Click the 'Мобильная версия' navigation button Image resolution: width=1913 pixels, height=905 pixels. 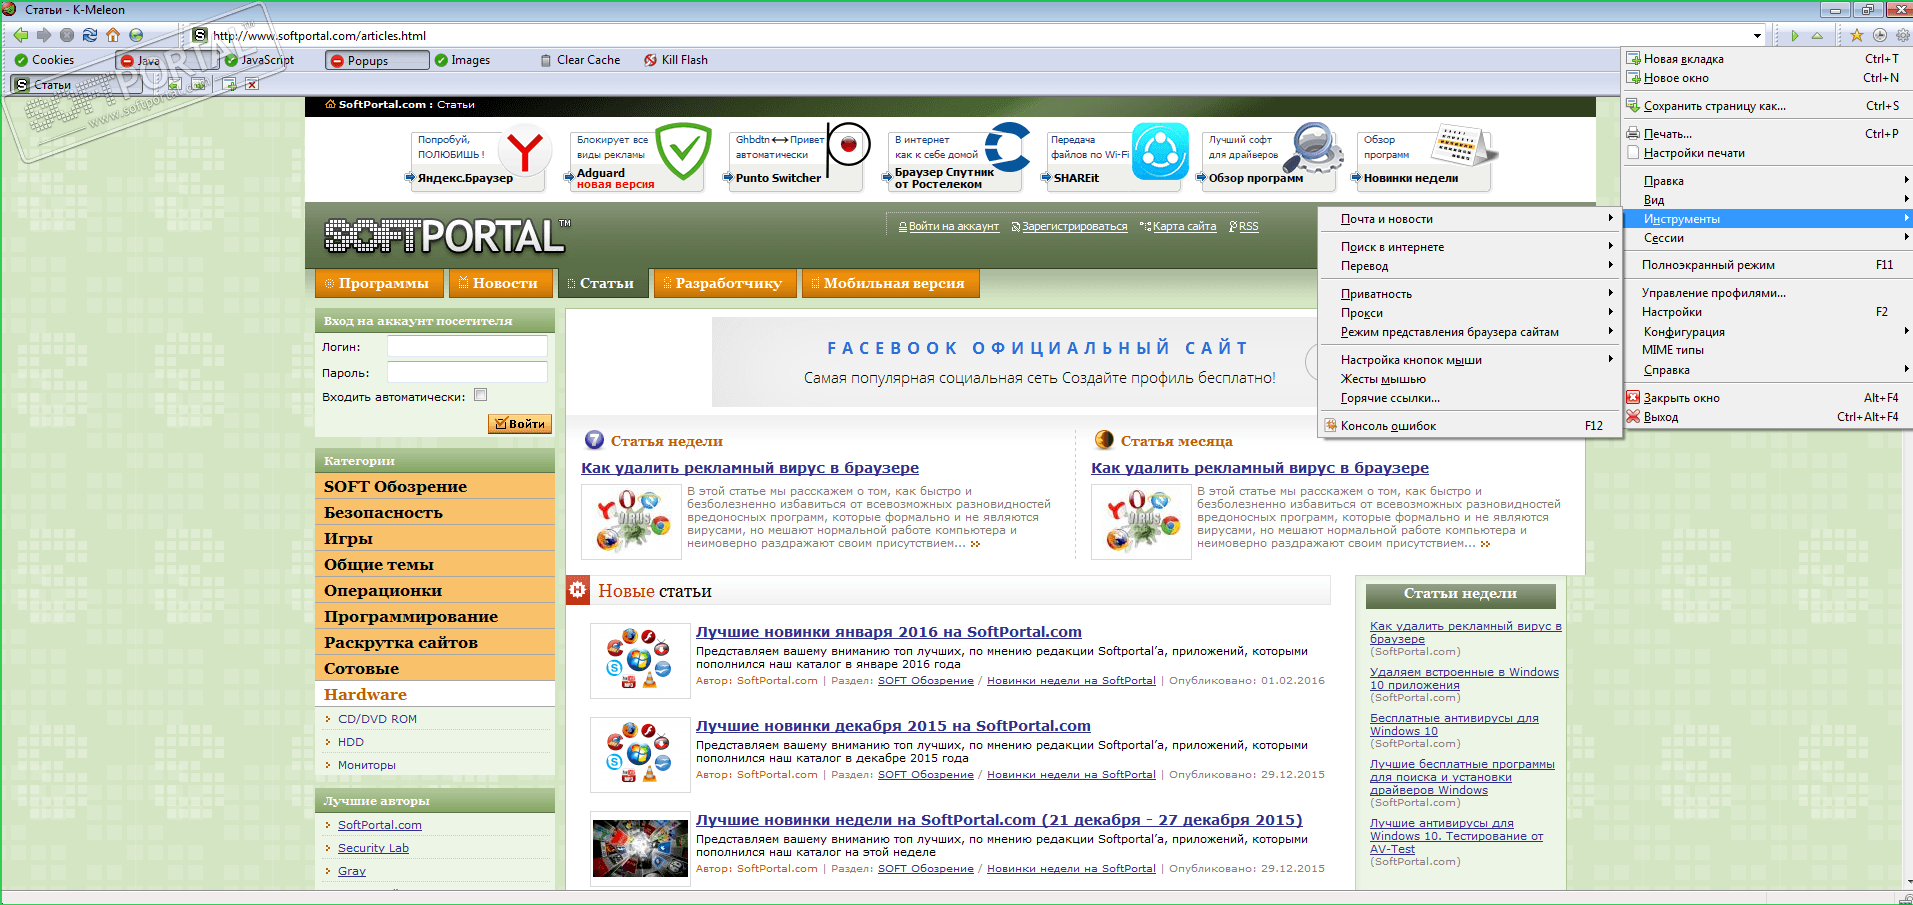[890, 284]
